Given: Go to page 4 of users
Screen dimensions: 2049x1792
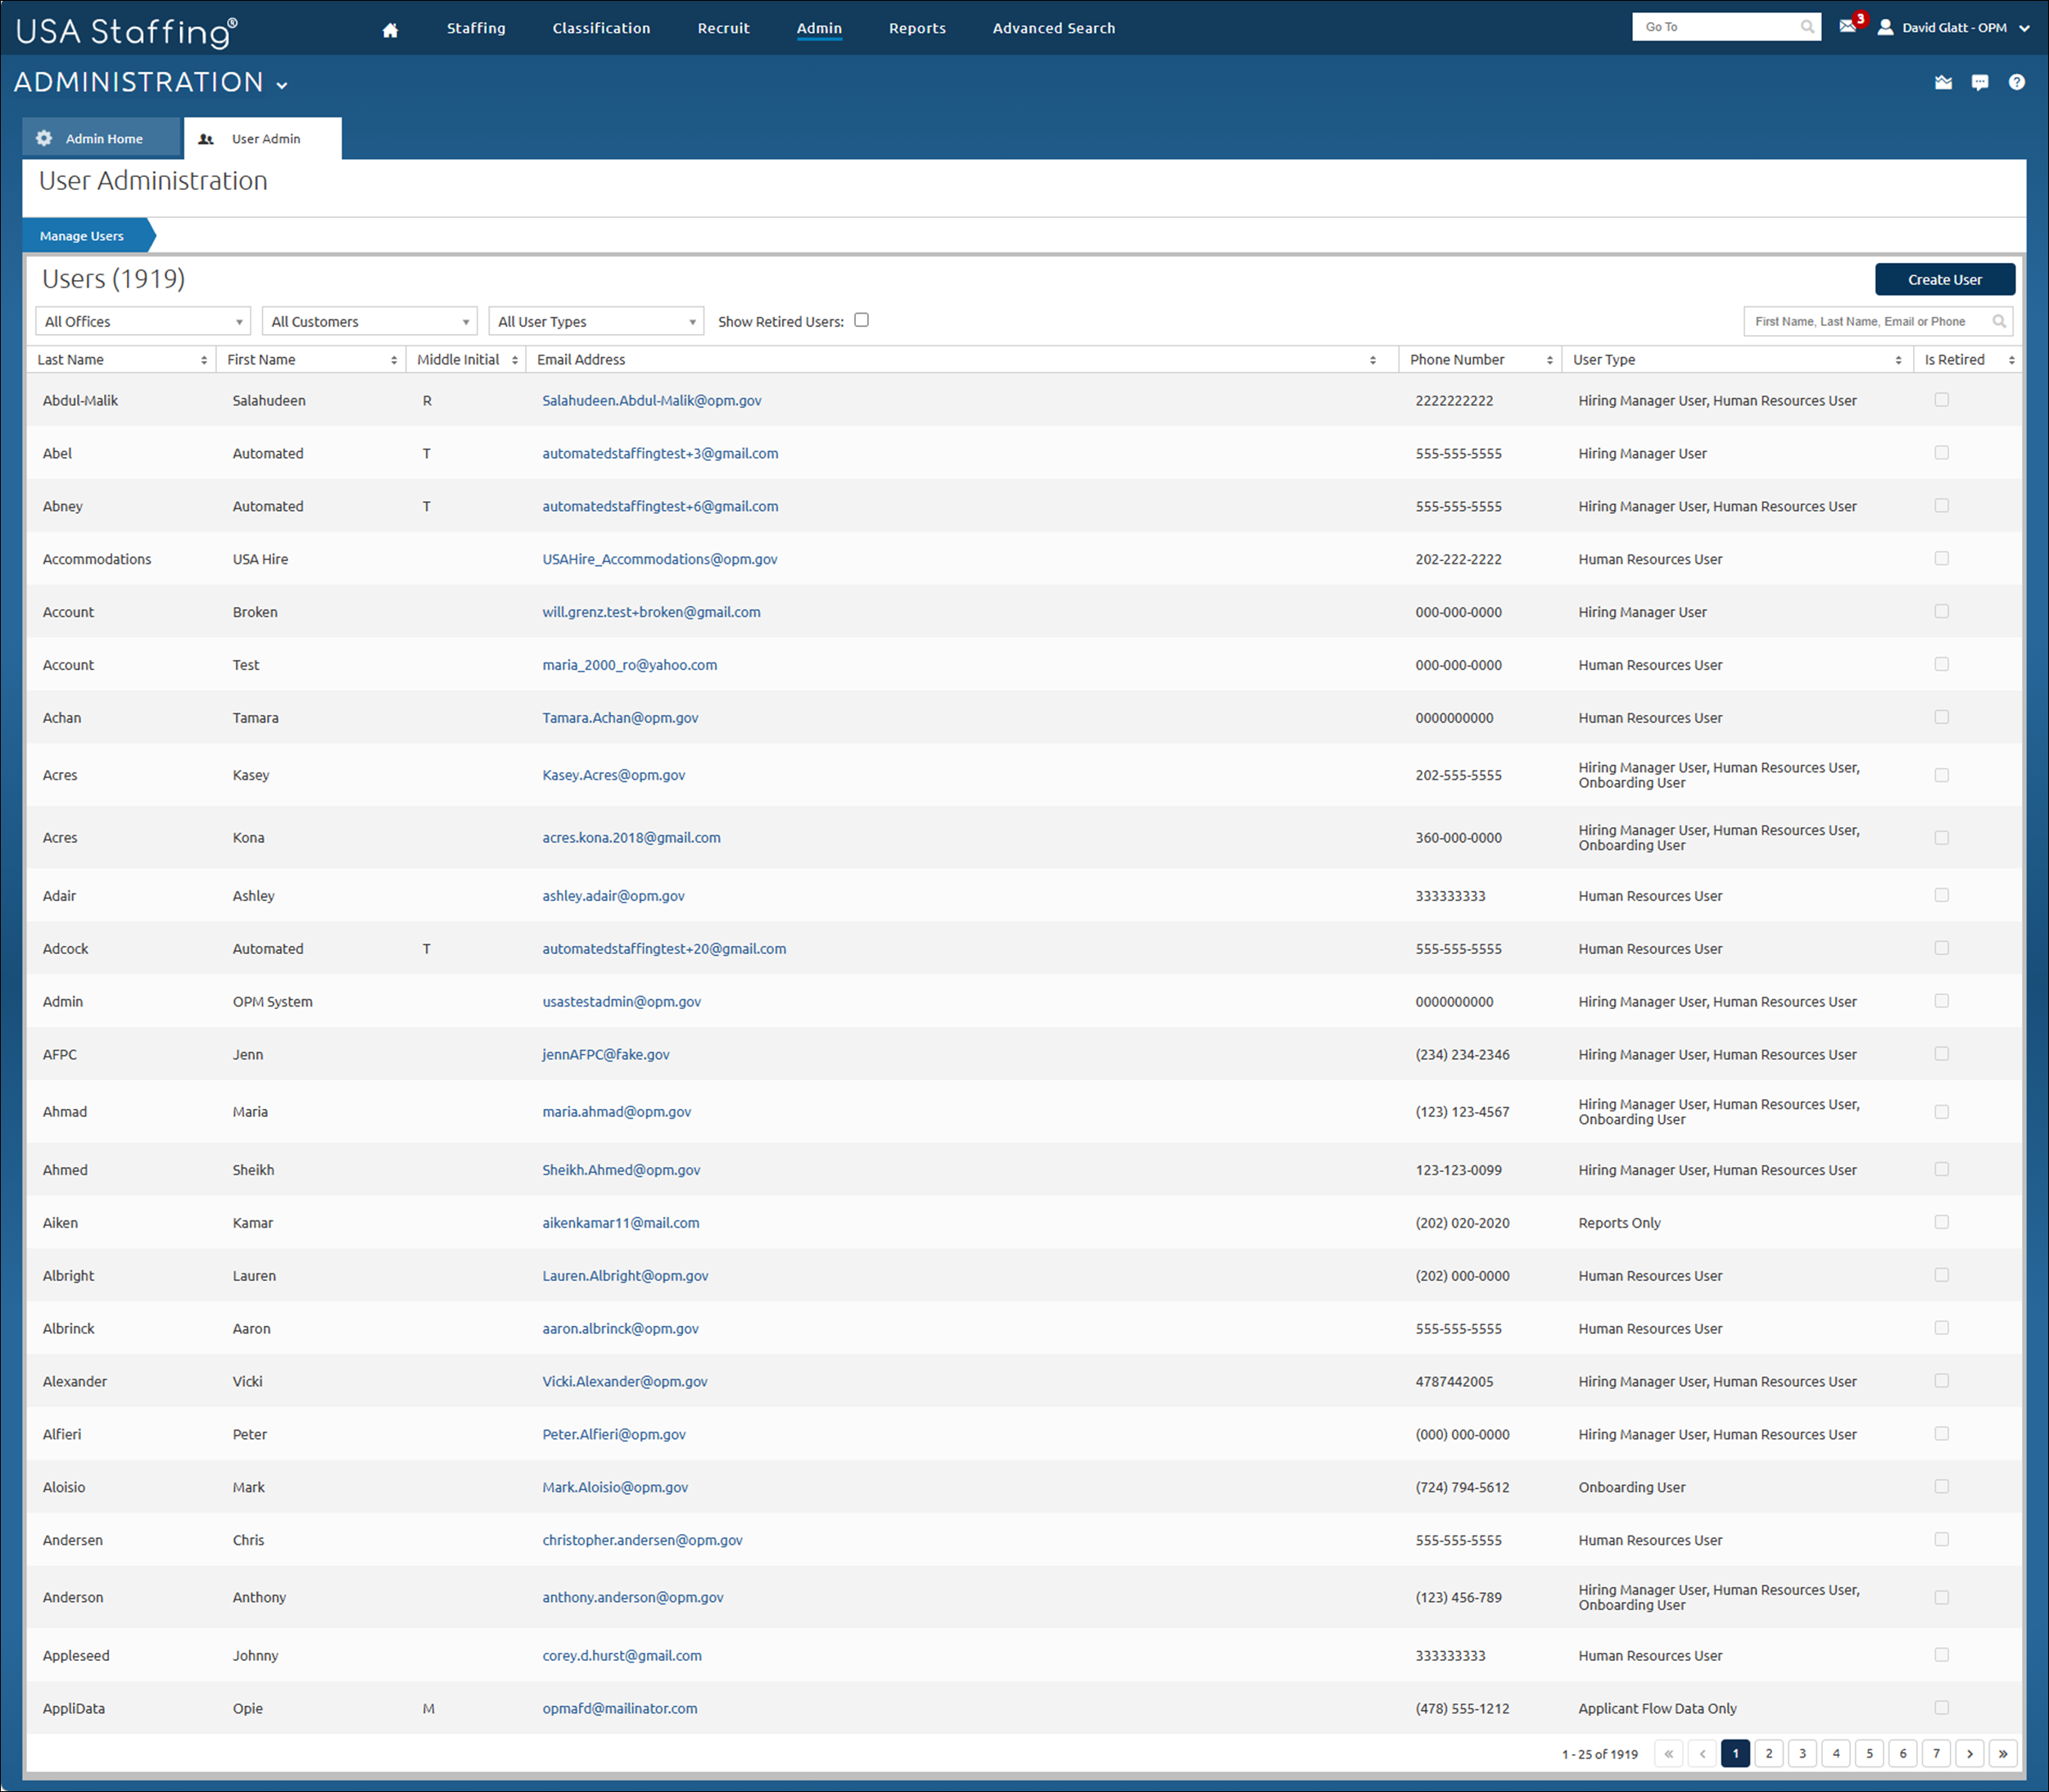Looking at the screenshot, I should click(x=1836, y=1753).
